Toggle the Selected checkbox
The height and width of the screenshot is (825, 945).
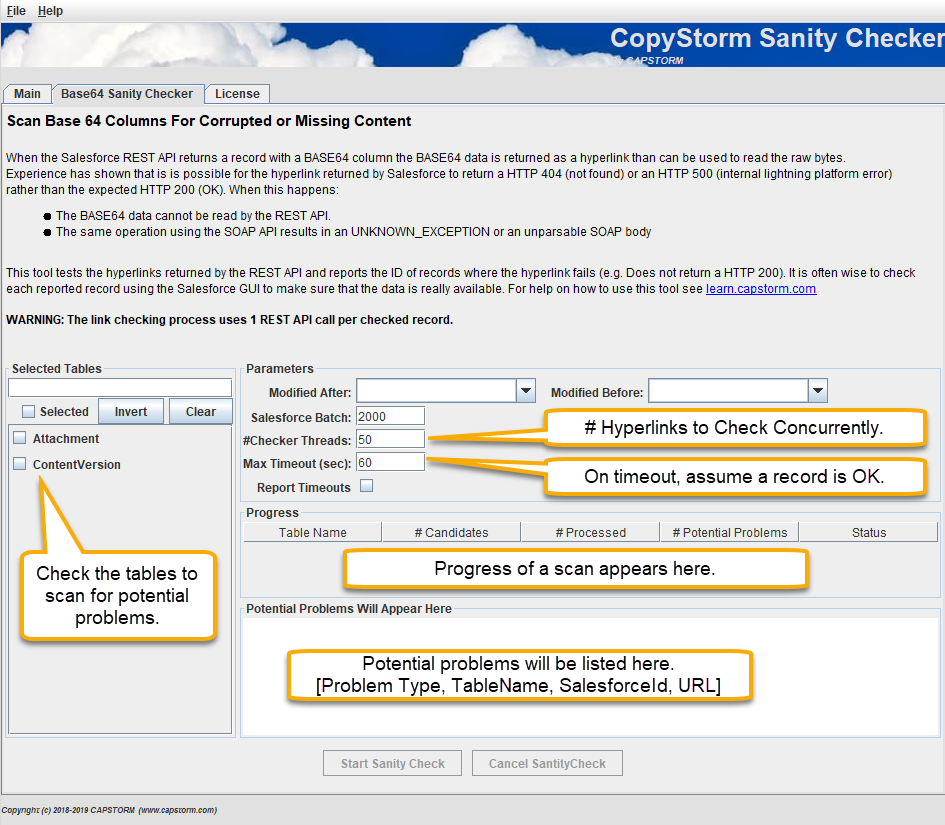pyautogui.click(x=28, y=412)
